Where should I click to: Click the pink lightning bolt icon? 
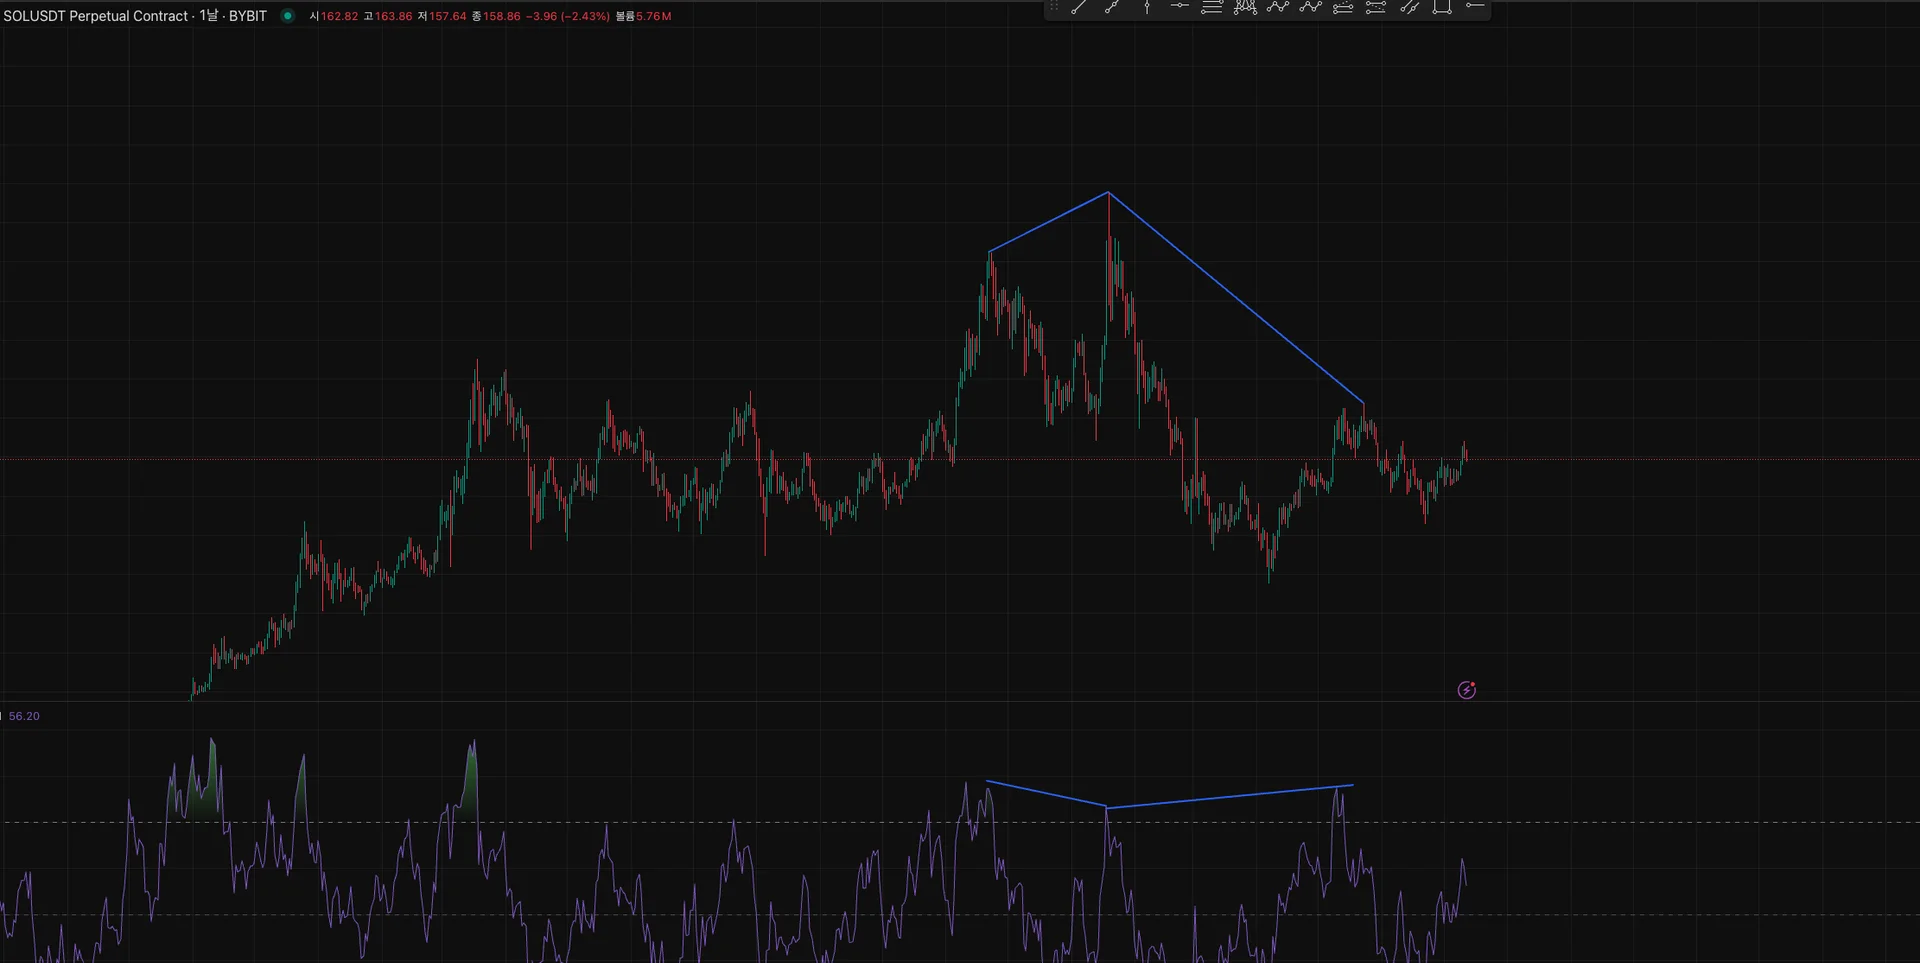(1467, 690)
